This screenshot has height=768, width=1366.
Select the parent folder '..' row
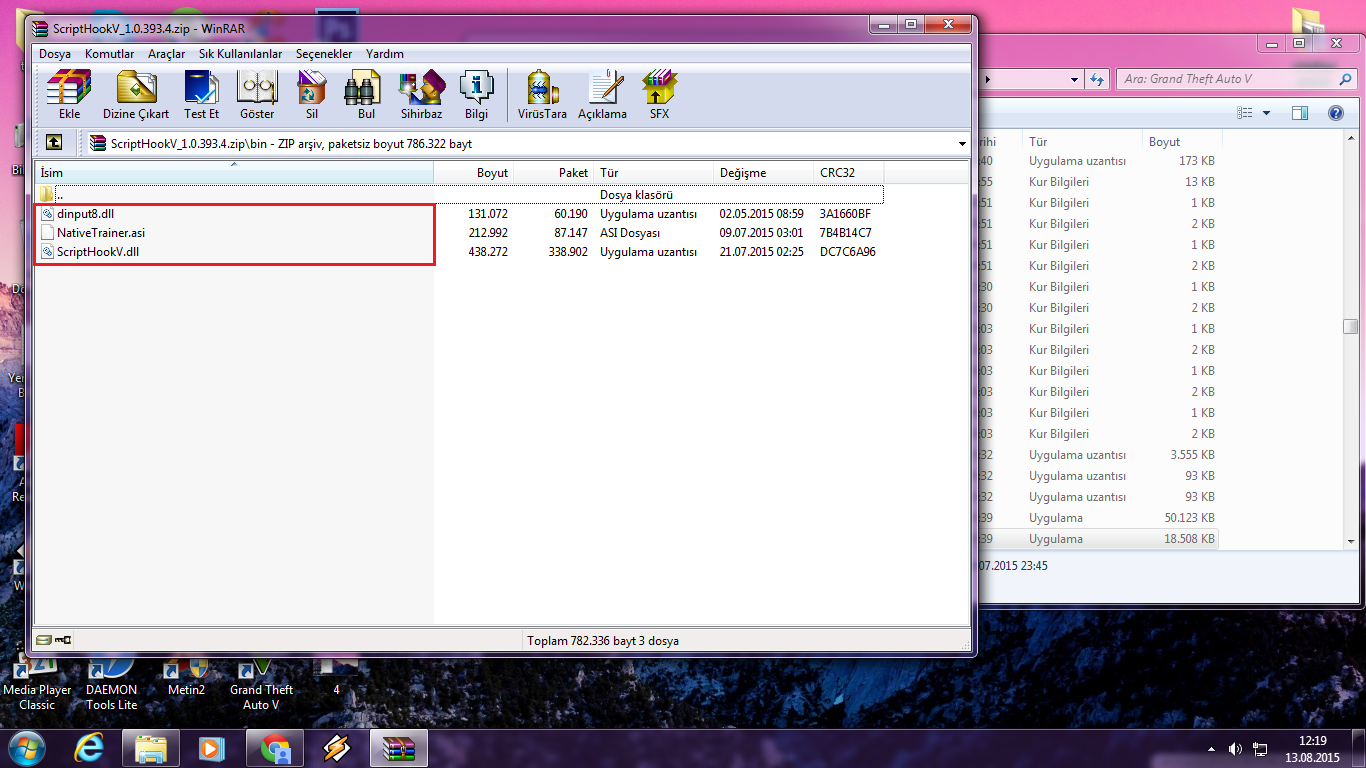pos(460,195)
